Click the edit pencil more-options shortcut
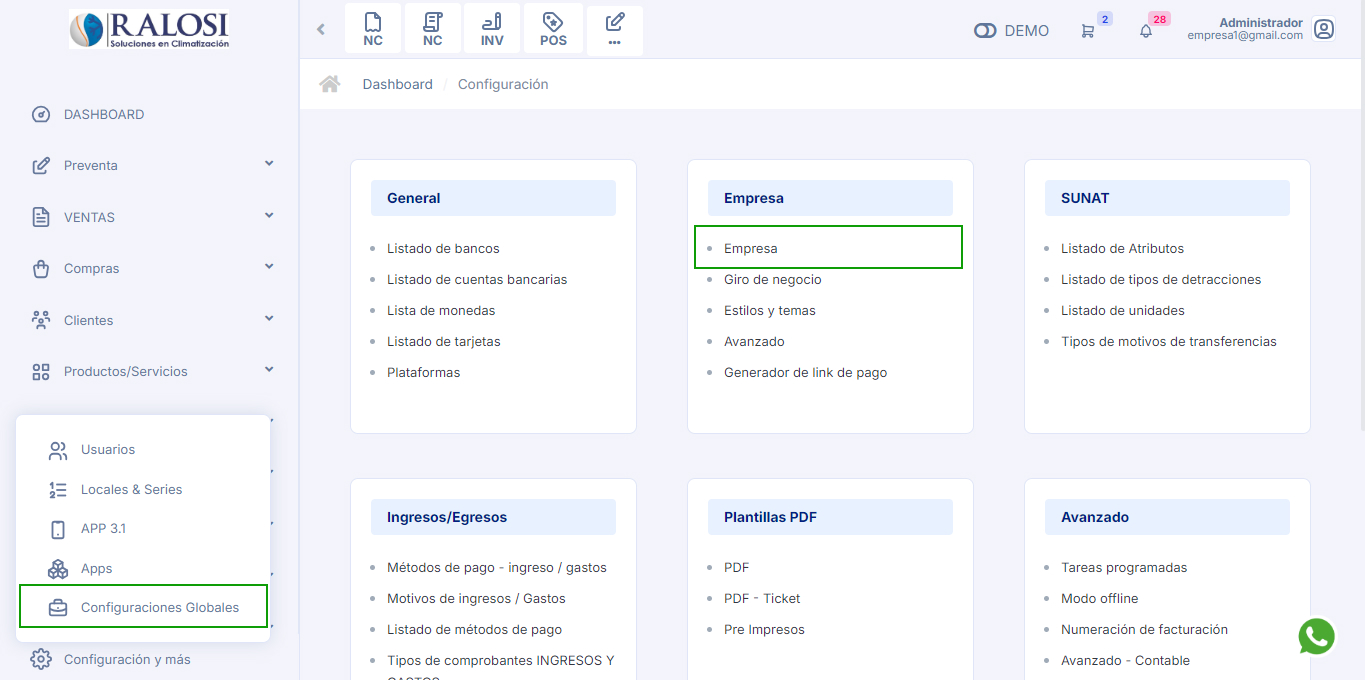Viewport: 1365px width, 680px height. 614,30
